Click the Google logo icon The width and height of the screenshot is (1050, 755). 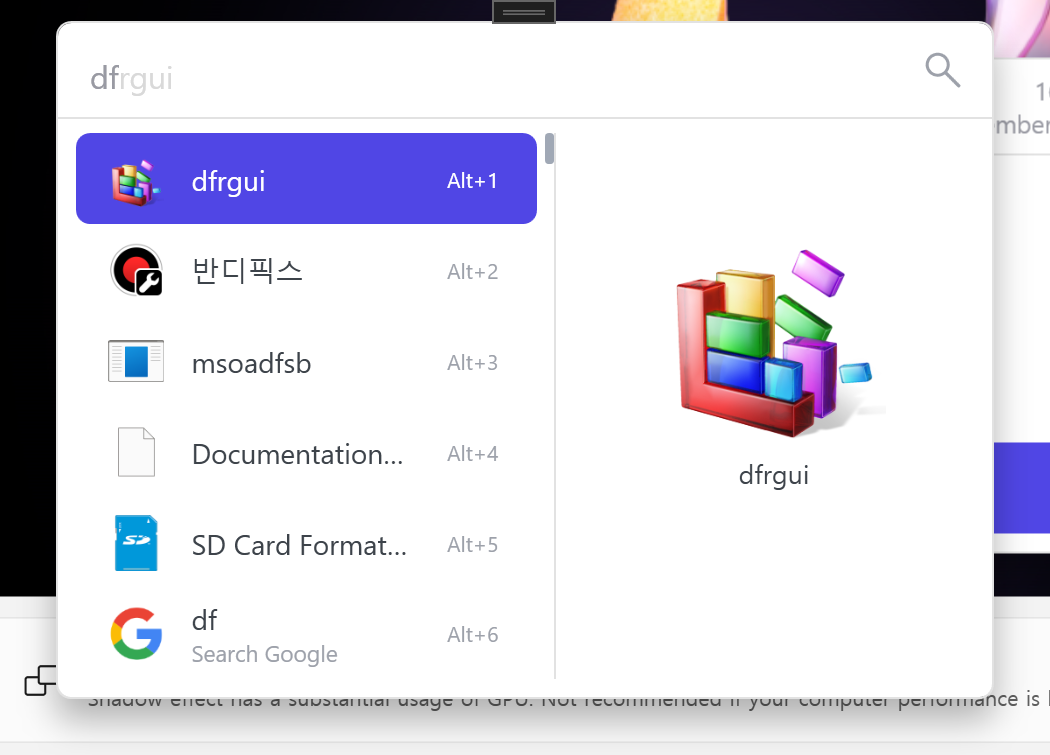[x=137, y=634]
